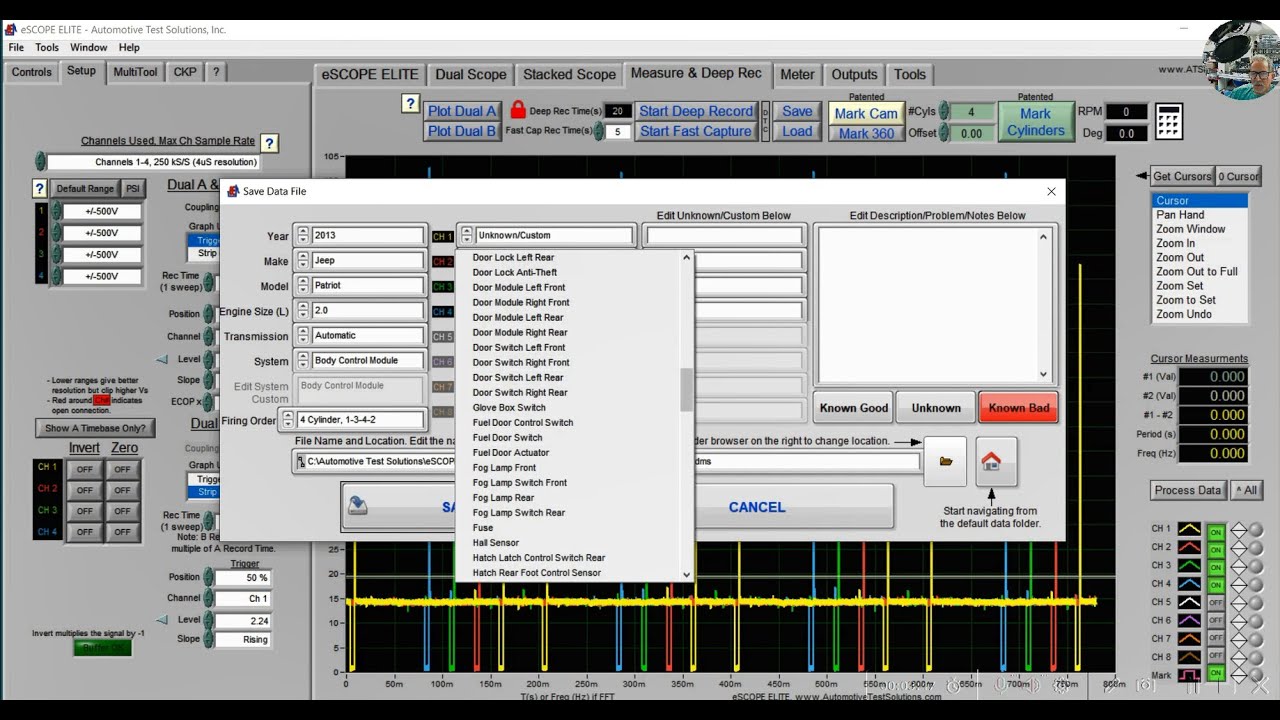Toggle CH 5 display OFF button
This screenshot has height=720, width=1280.
tap(1216, 603)
